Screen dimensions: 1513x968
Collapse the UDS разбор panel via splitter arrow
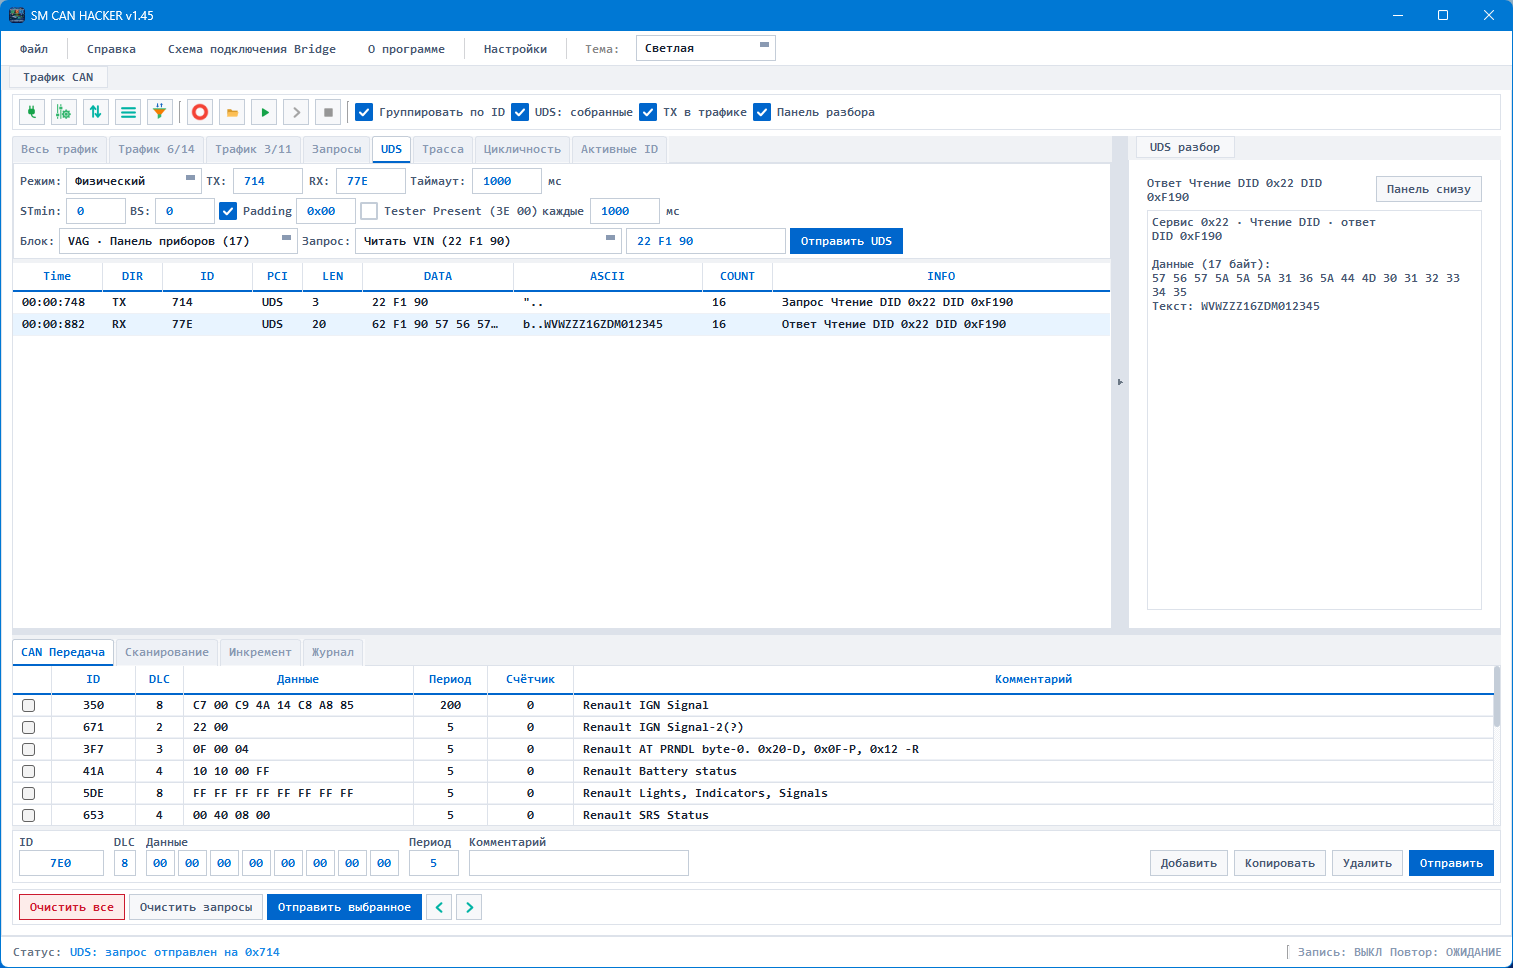[x=1120, y=382]
